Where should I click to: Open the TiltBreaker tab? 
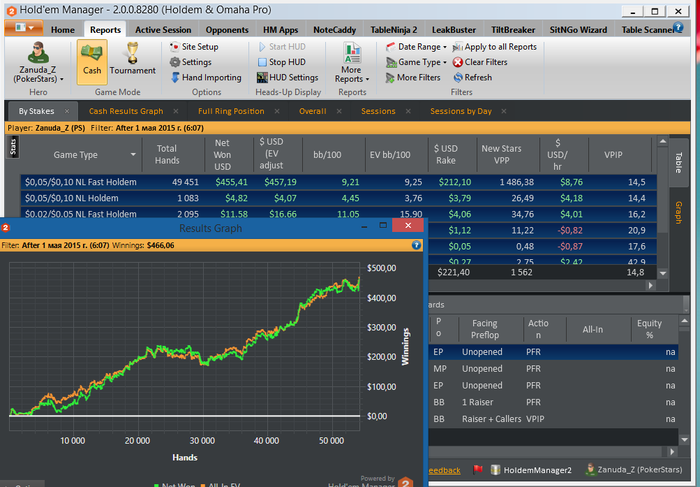coord(513,30)
